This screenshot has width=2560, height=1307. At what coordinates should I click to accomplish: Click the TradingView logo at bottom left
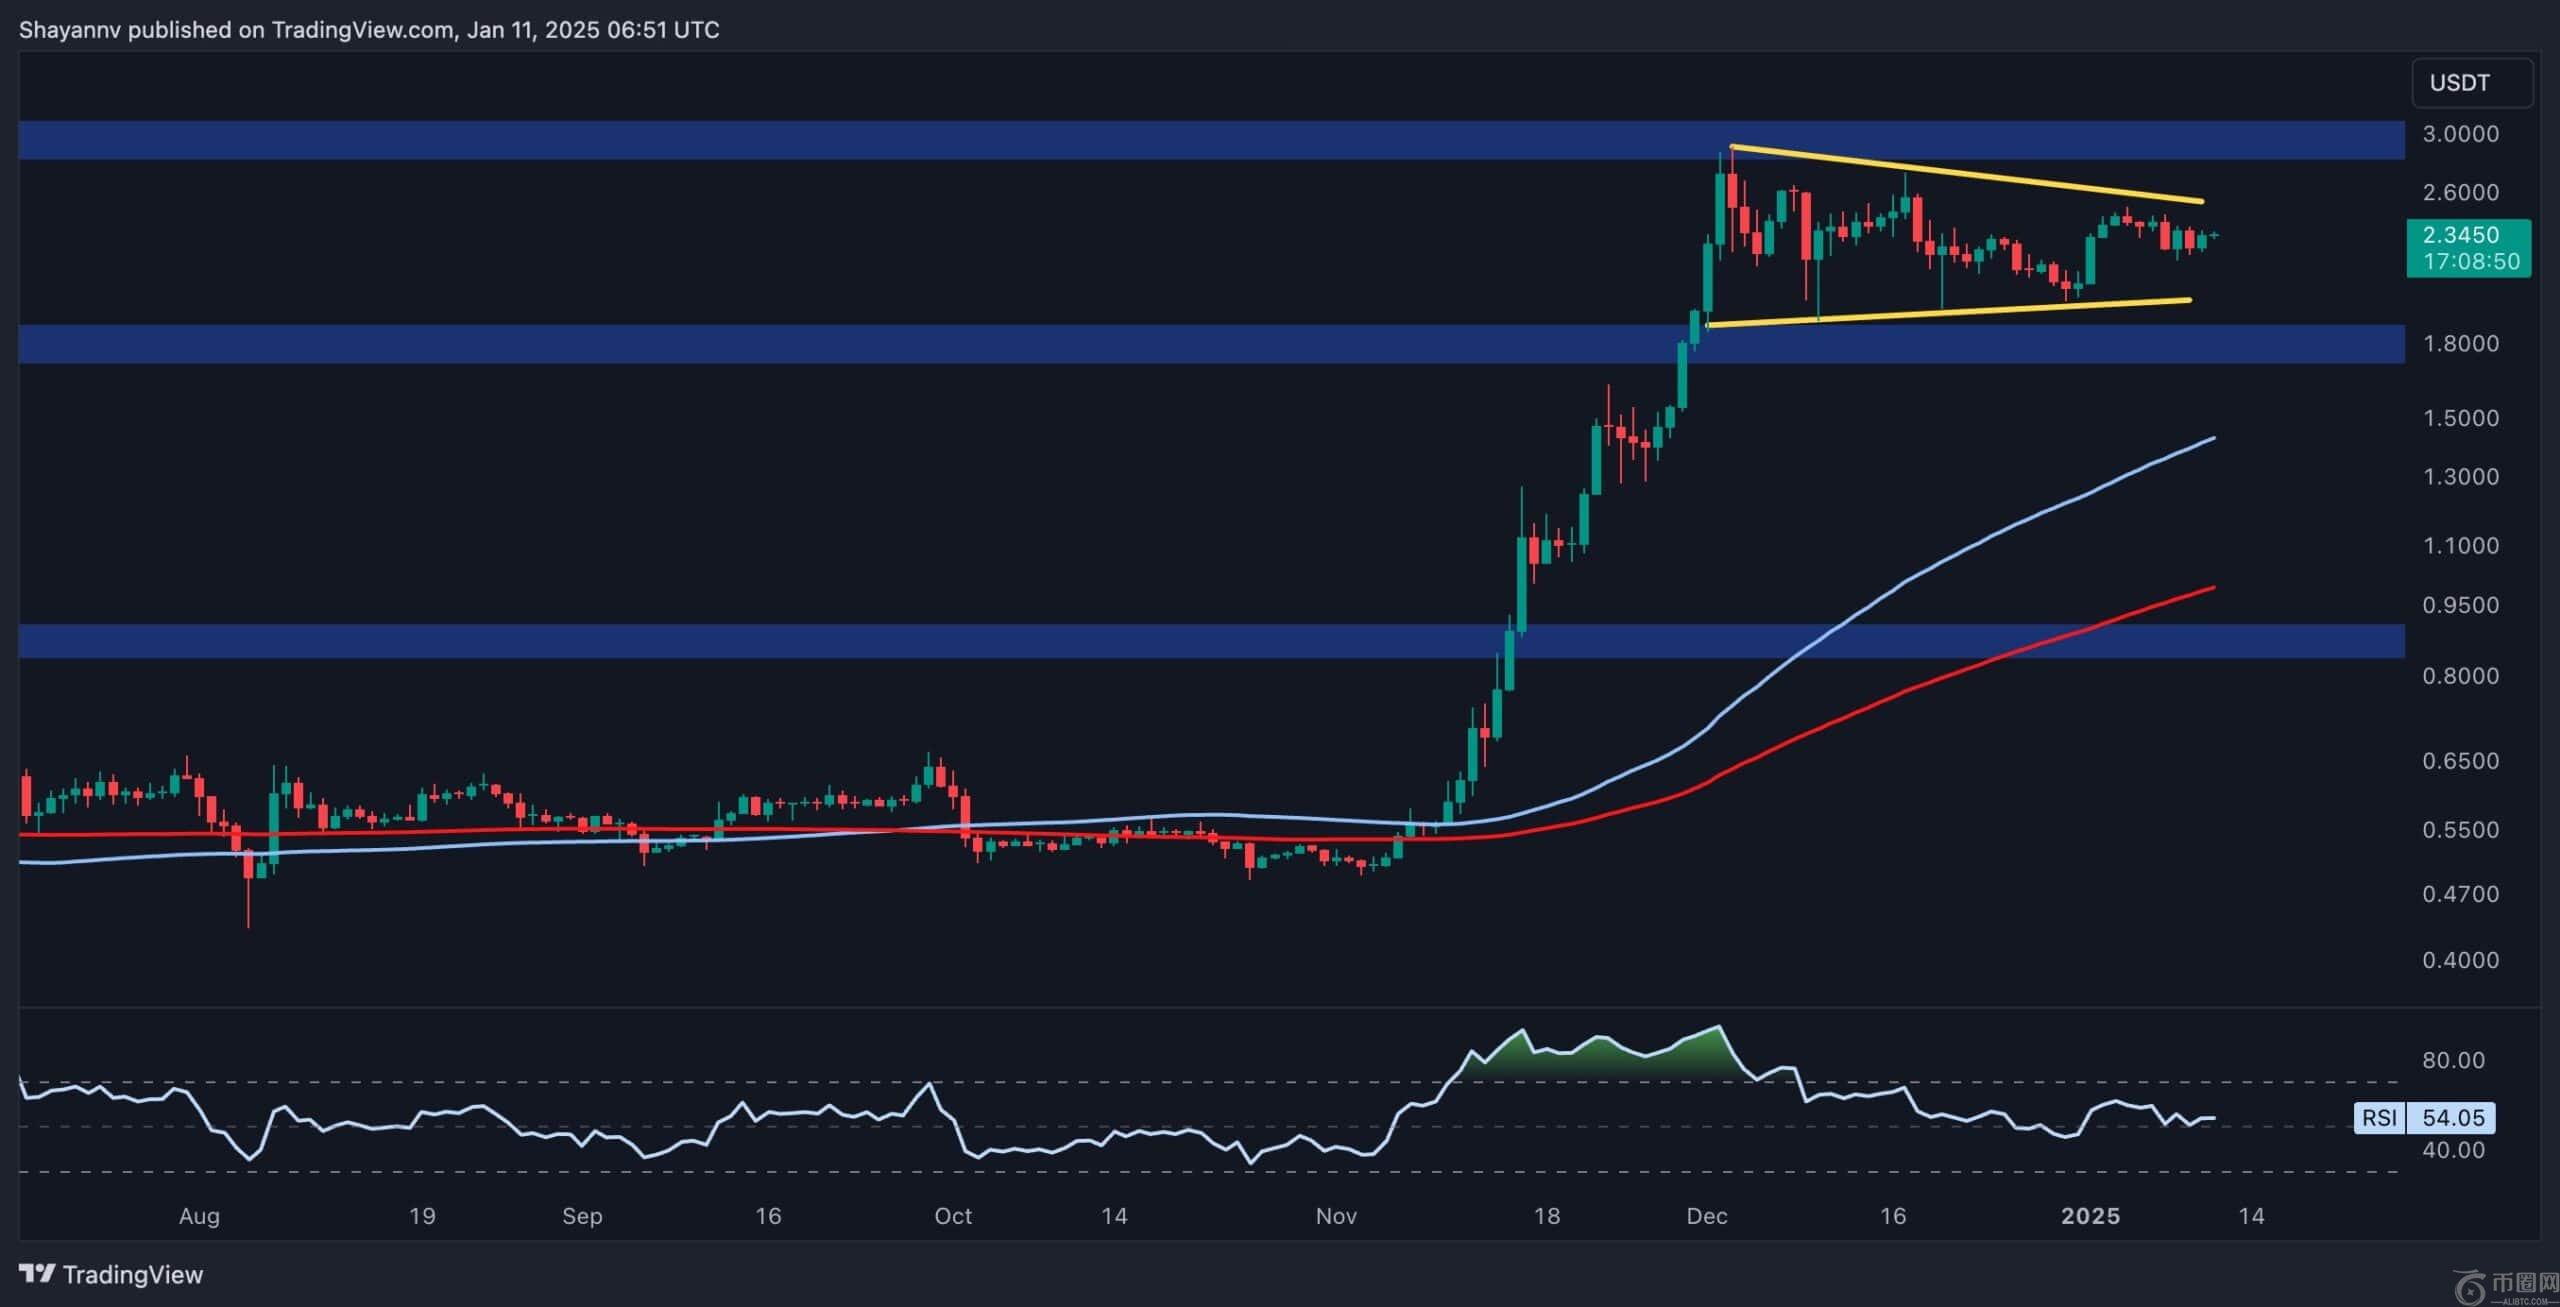[x=111, y=1274]
